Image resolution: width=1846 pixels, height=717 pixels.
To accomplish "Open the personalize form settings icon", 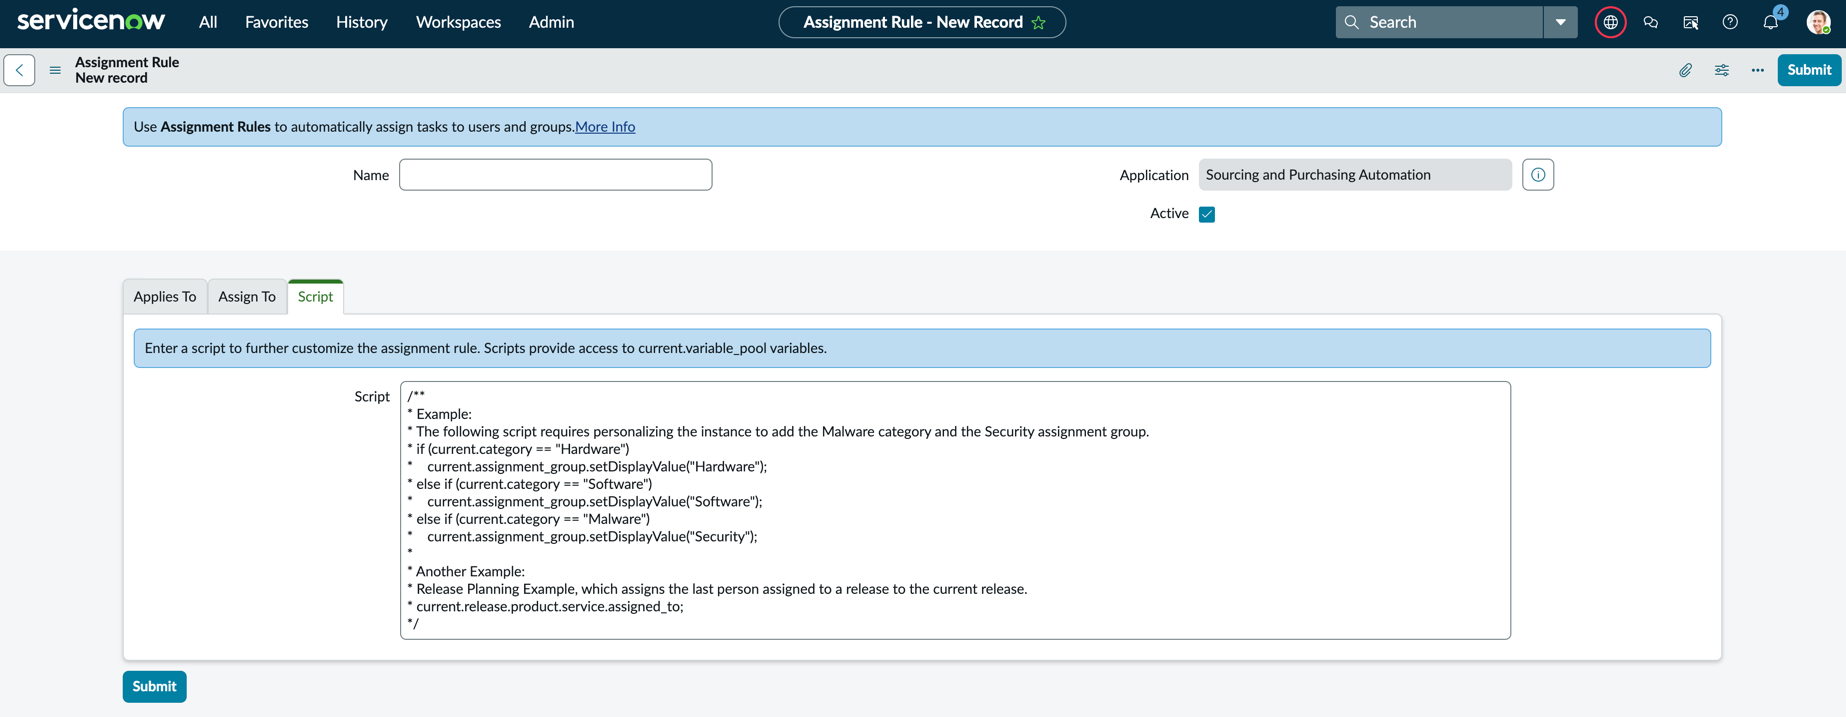I will pos(1722,70).
